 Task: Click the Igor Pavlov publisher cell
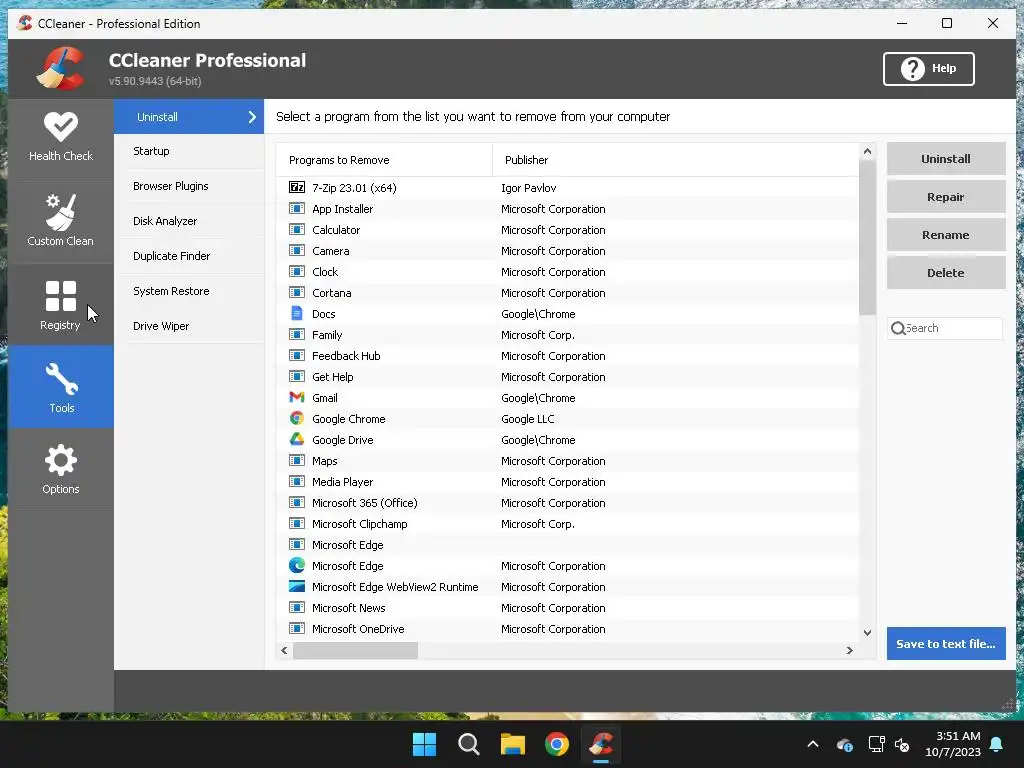(528, 188)
